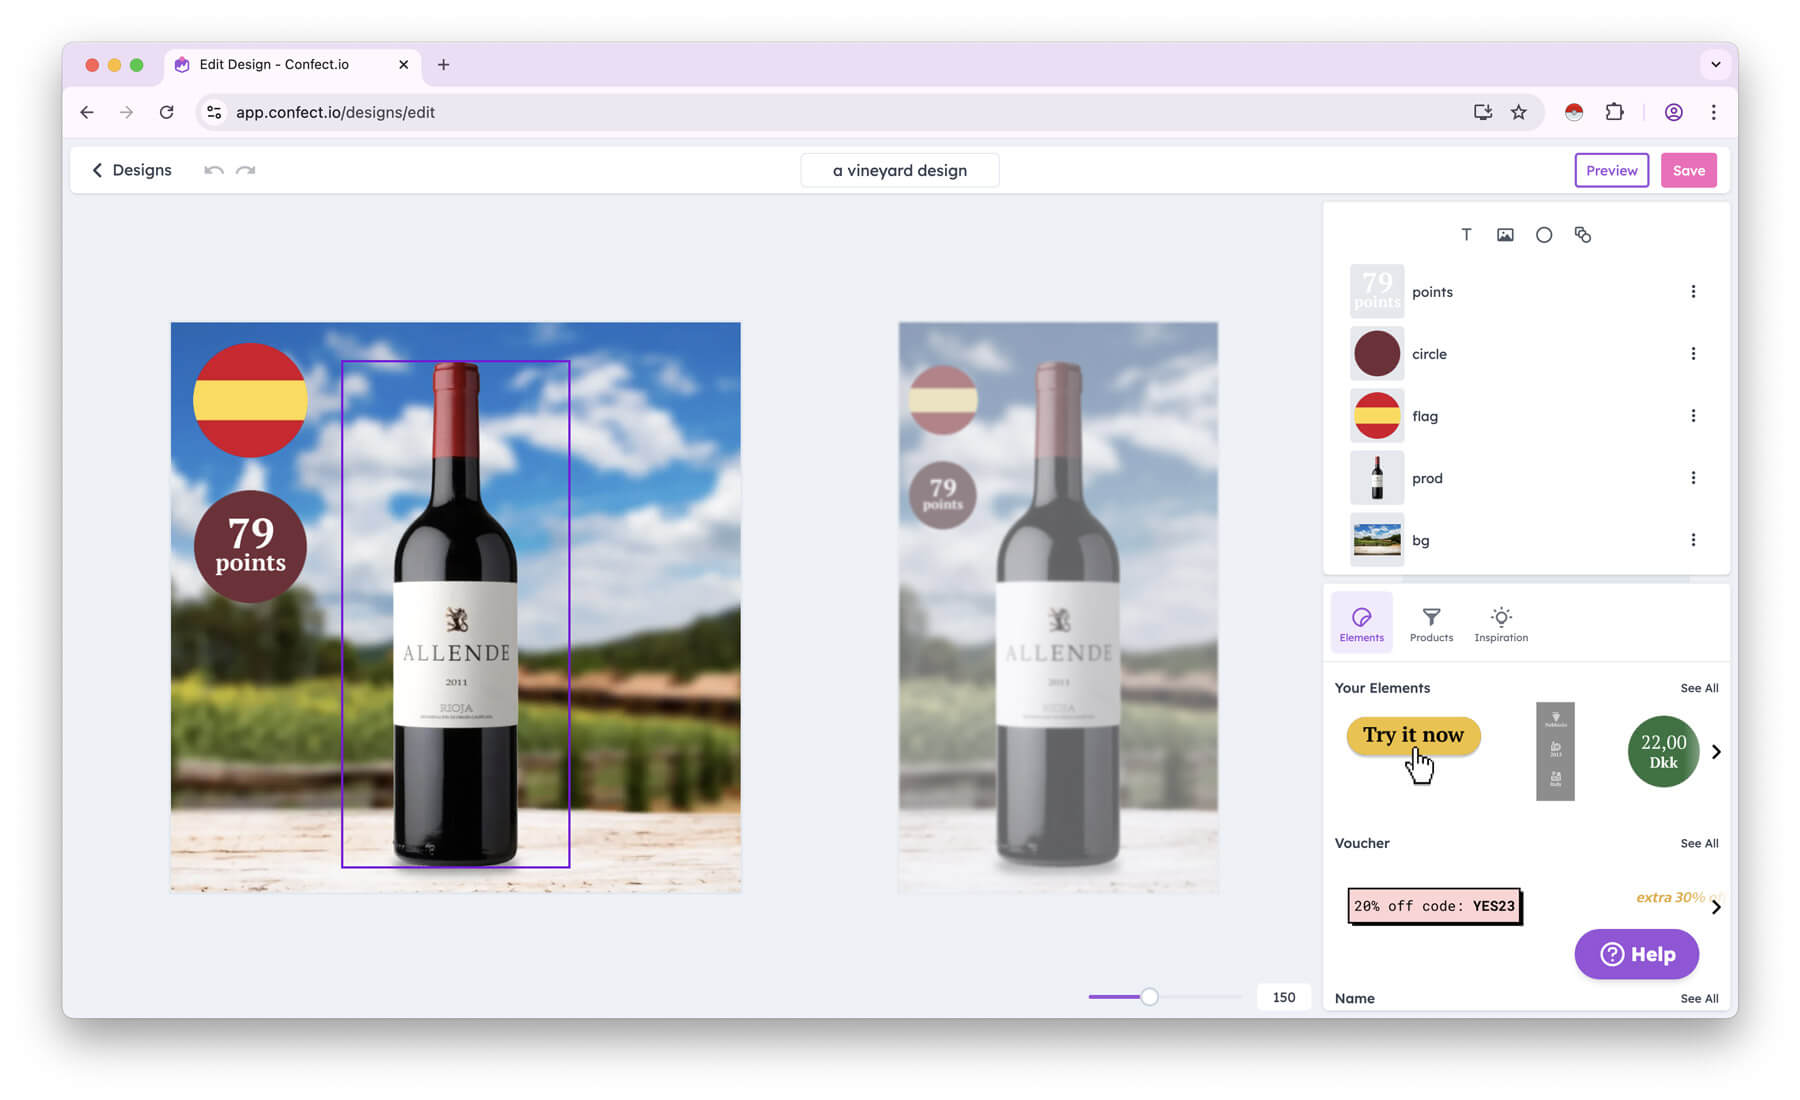
Task: Click the address bar URL
Action: pos(335,112)
